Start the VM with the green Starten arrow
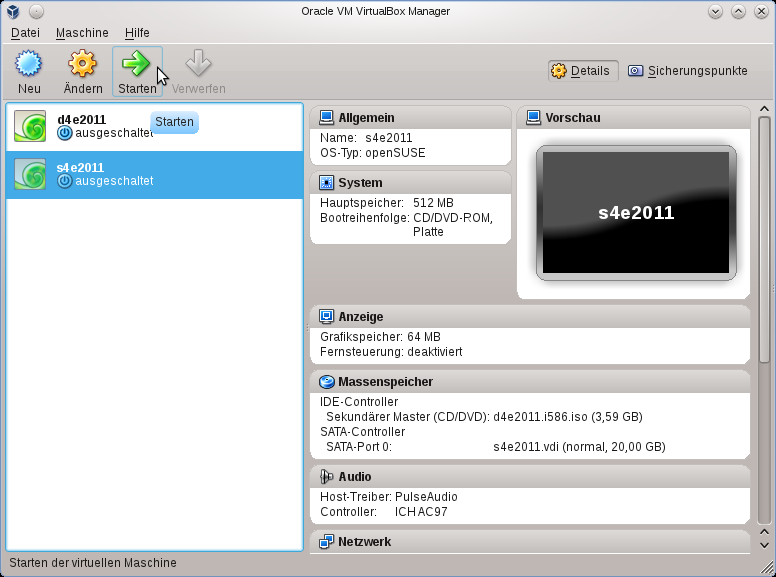Viewport: 776px width, 577px height. coord(136,63)
